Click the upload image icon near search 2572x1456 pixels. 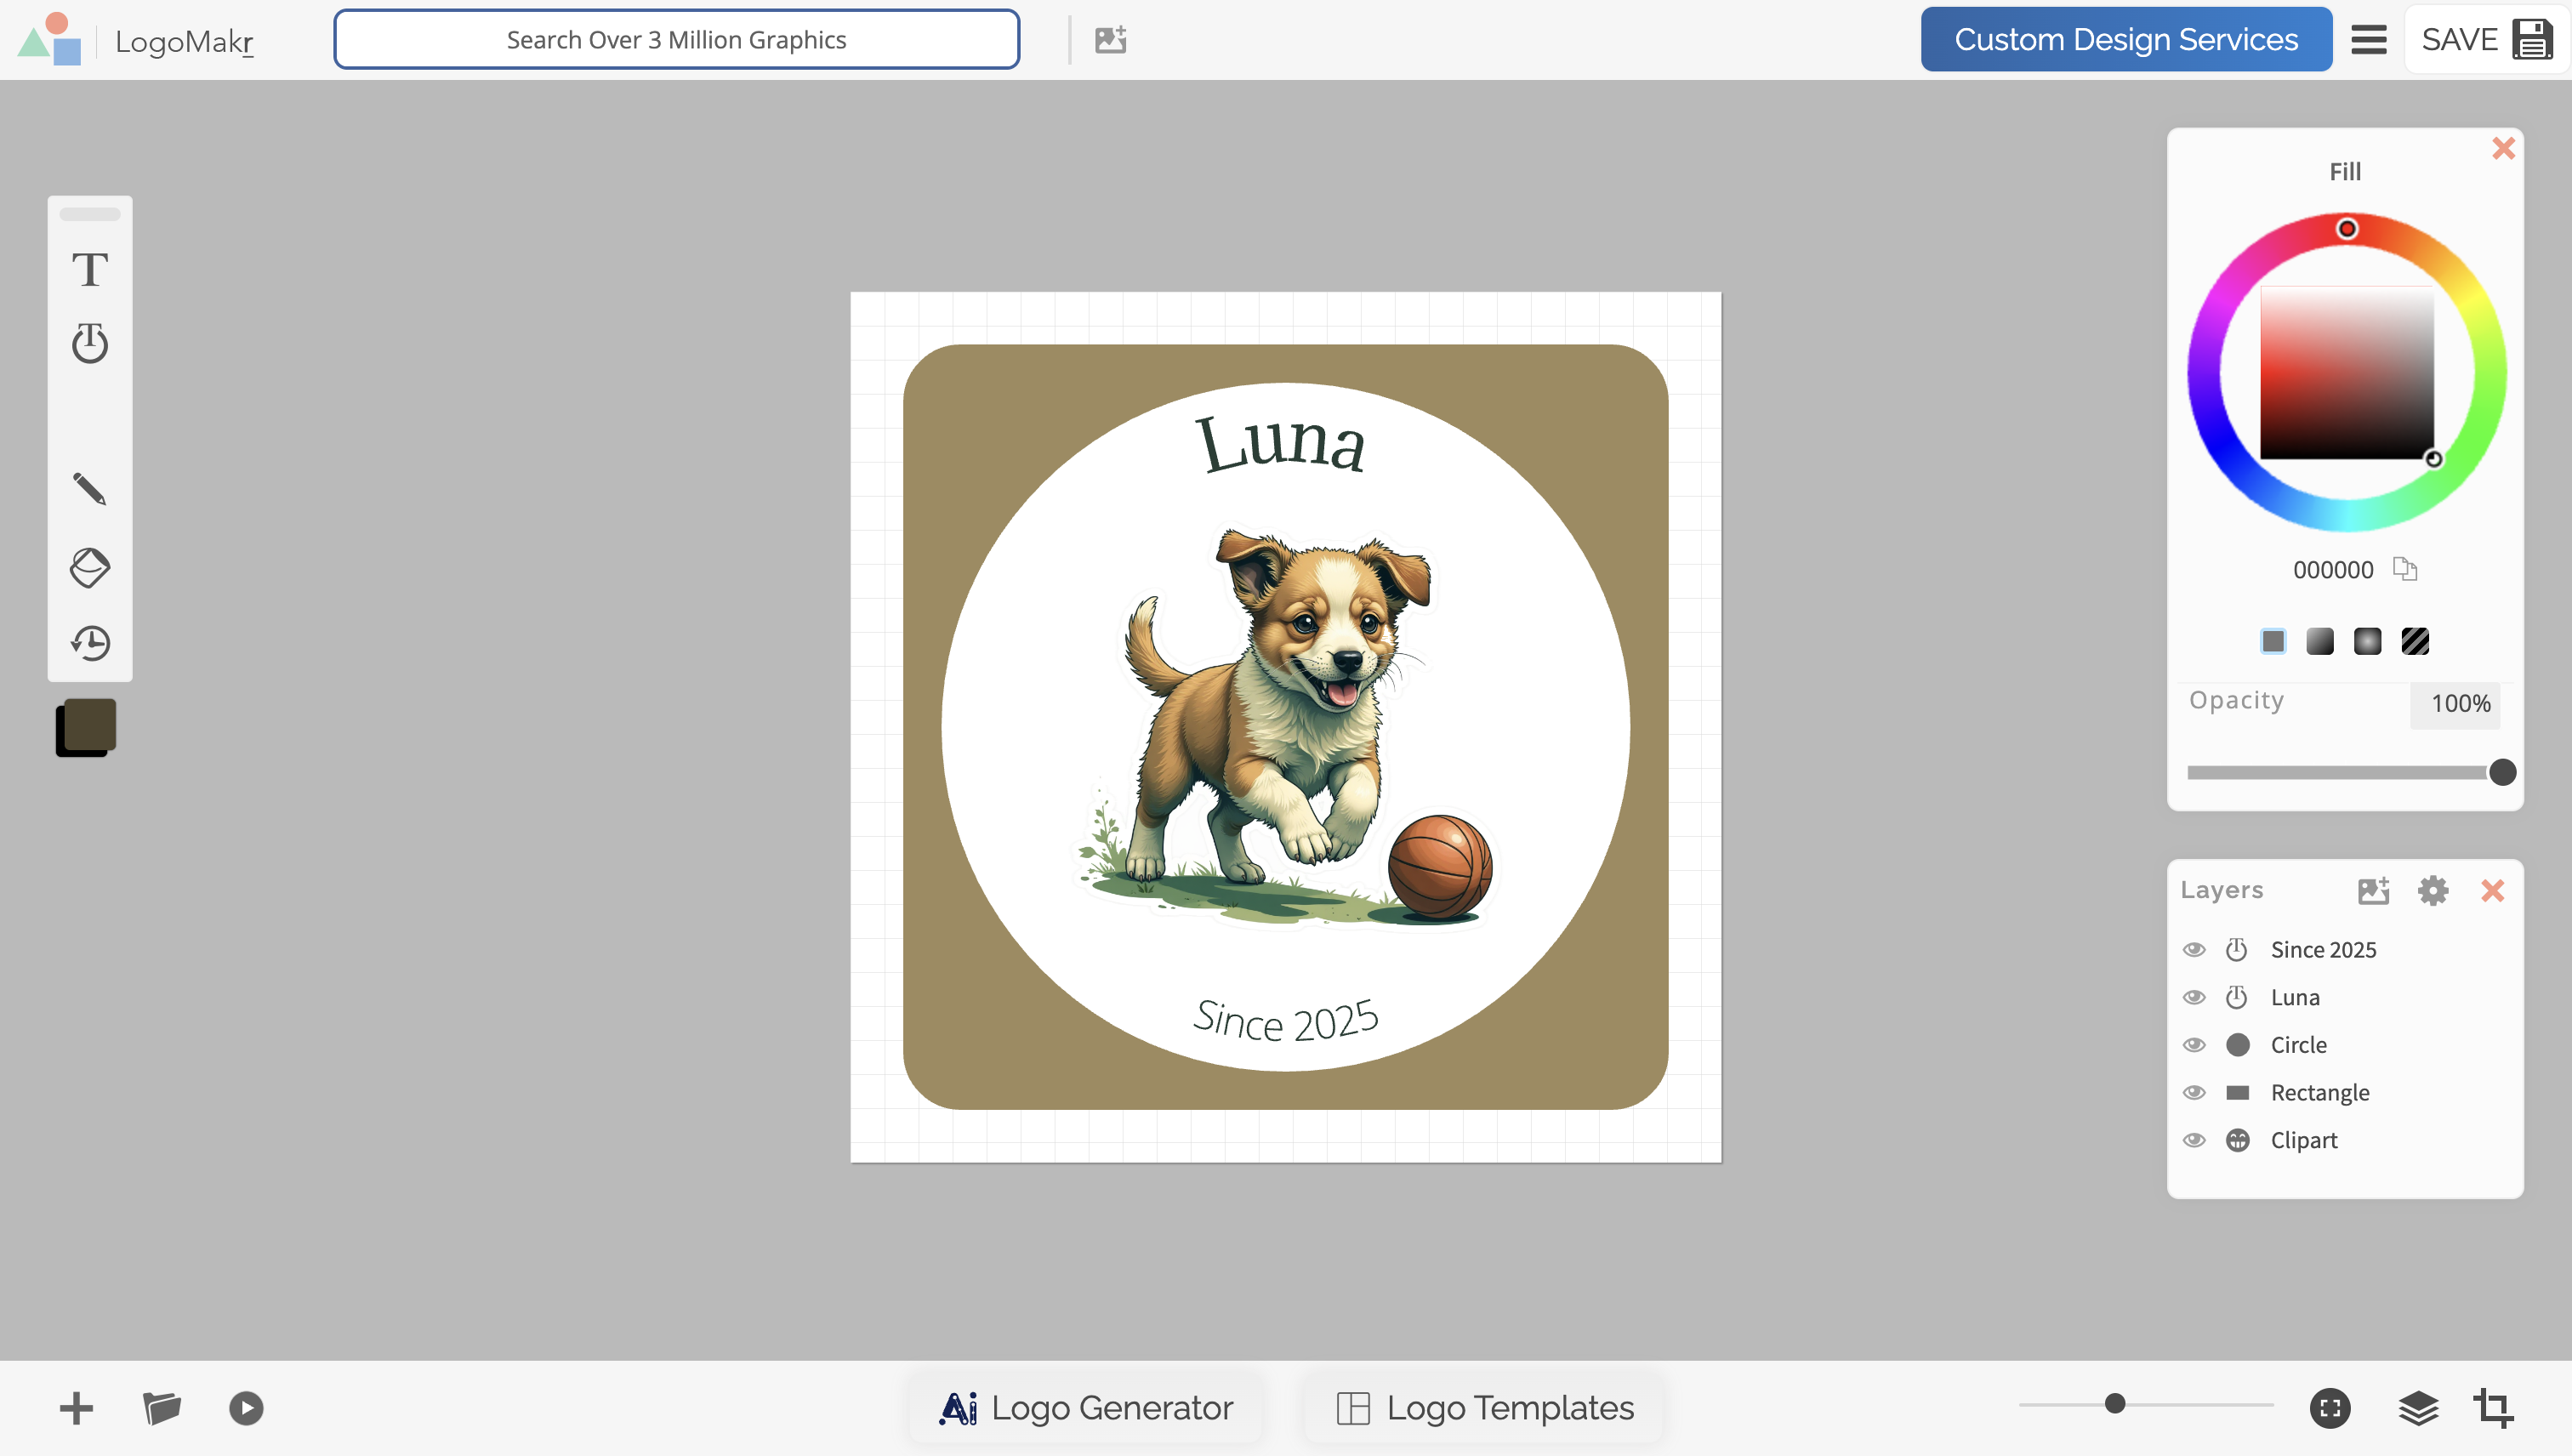click(x=1110, y=40)
